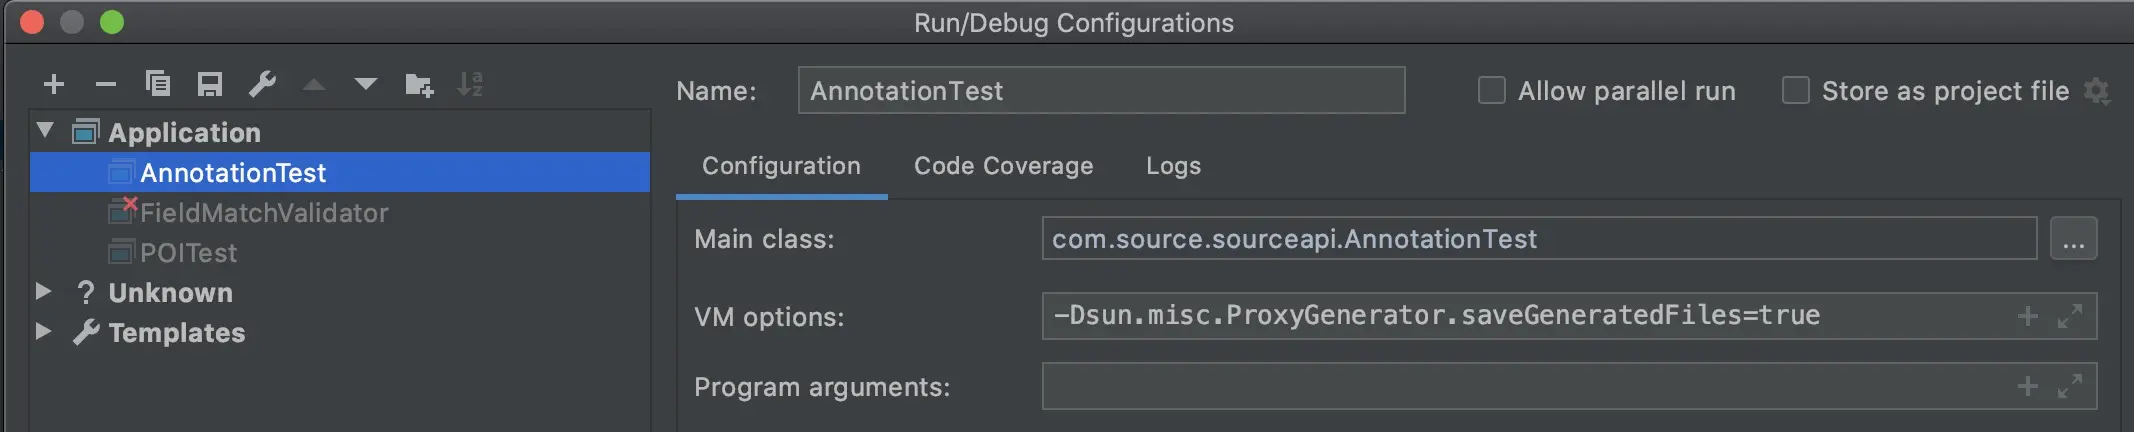
Task: Open the Logs tab
Action: point(1173,166)
